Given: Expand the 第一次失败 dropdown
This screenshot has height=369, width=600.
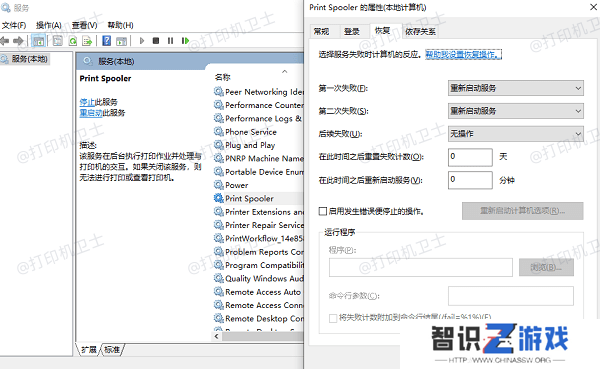Looking at the screenshot, I should tap(515, 88).
